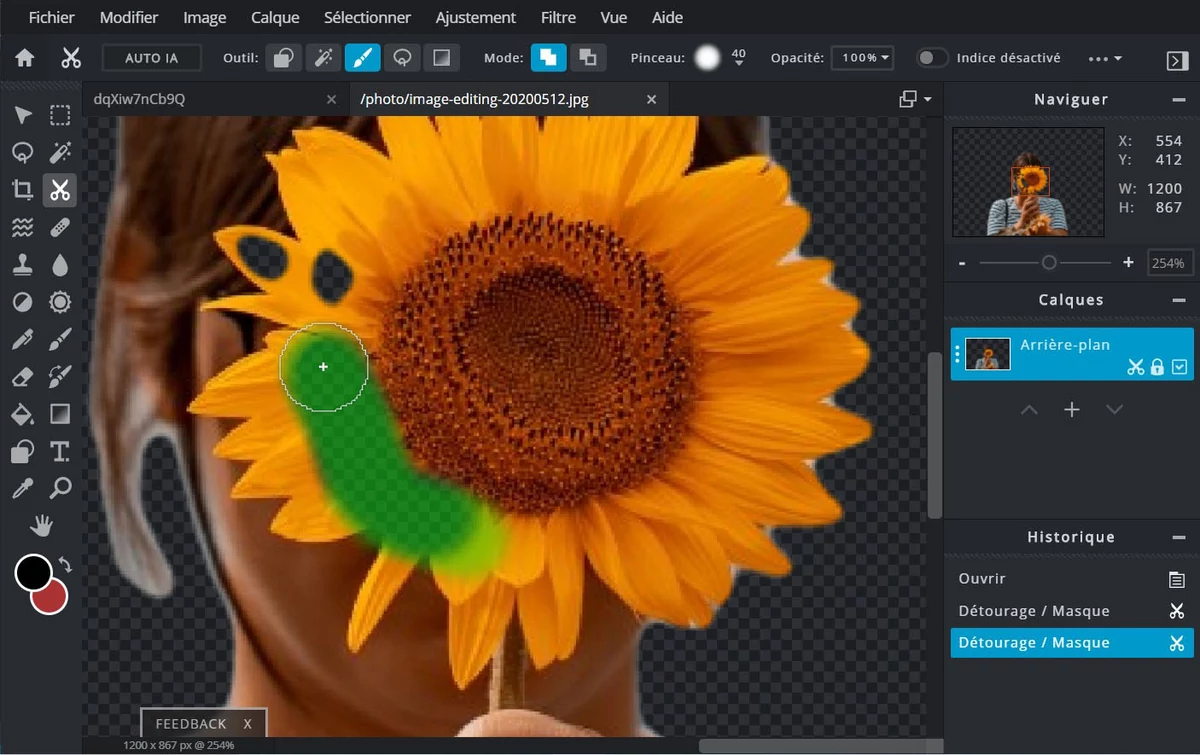Go to the Home screen icon

click(25, 58)
